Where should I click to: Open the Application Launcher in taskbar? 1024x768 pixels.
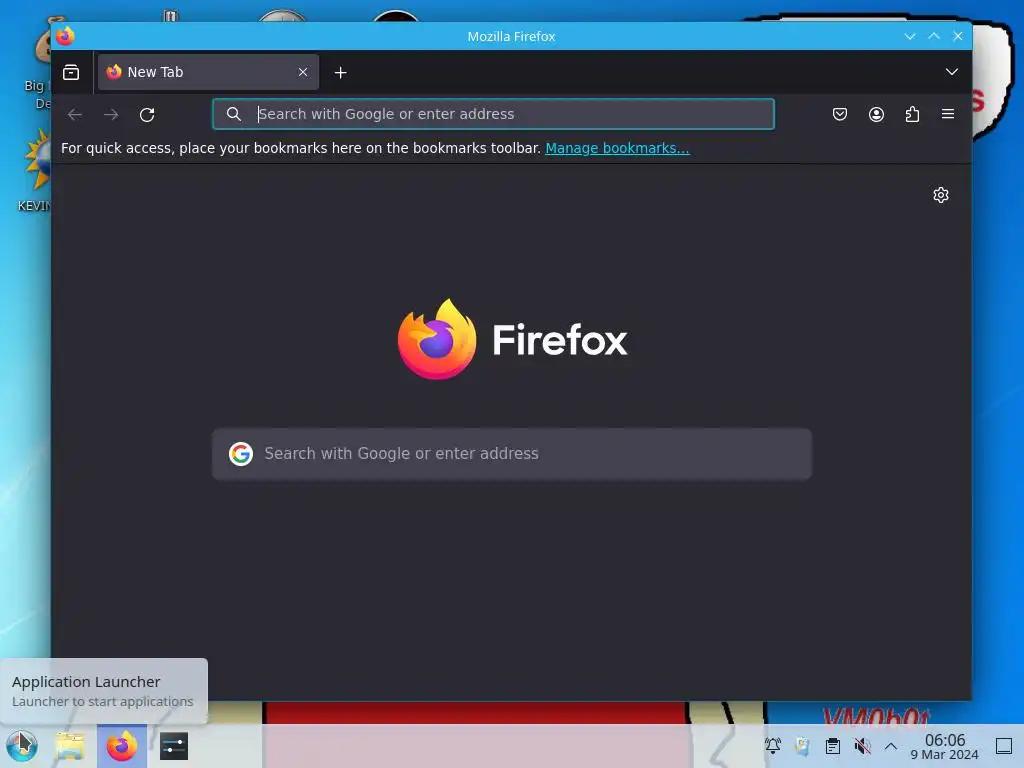point(22,746)
